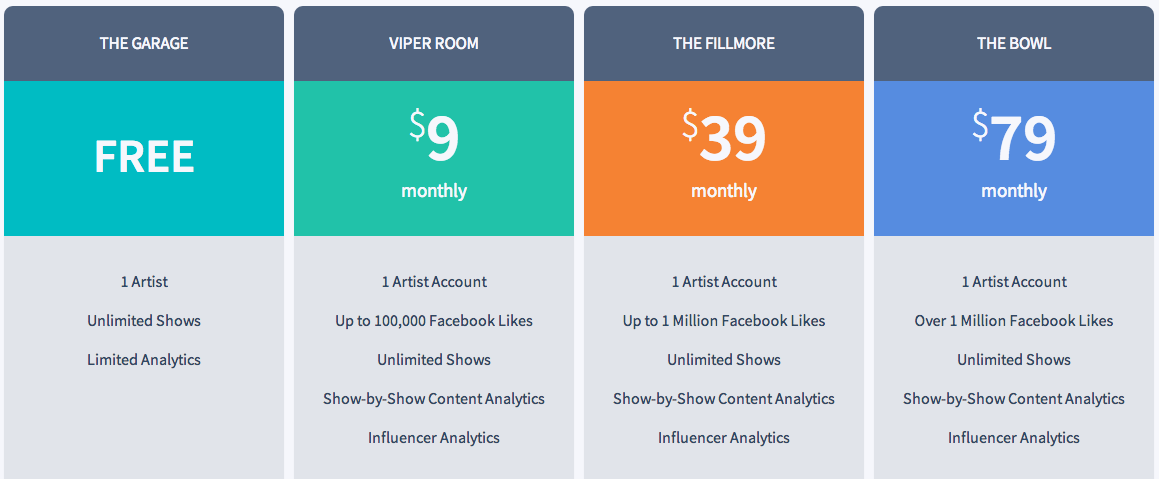Click "1 Artist Account" in The Bowl
This screenshot has width=1159, height=479.
coord(1013,282)
